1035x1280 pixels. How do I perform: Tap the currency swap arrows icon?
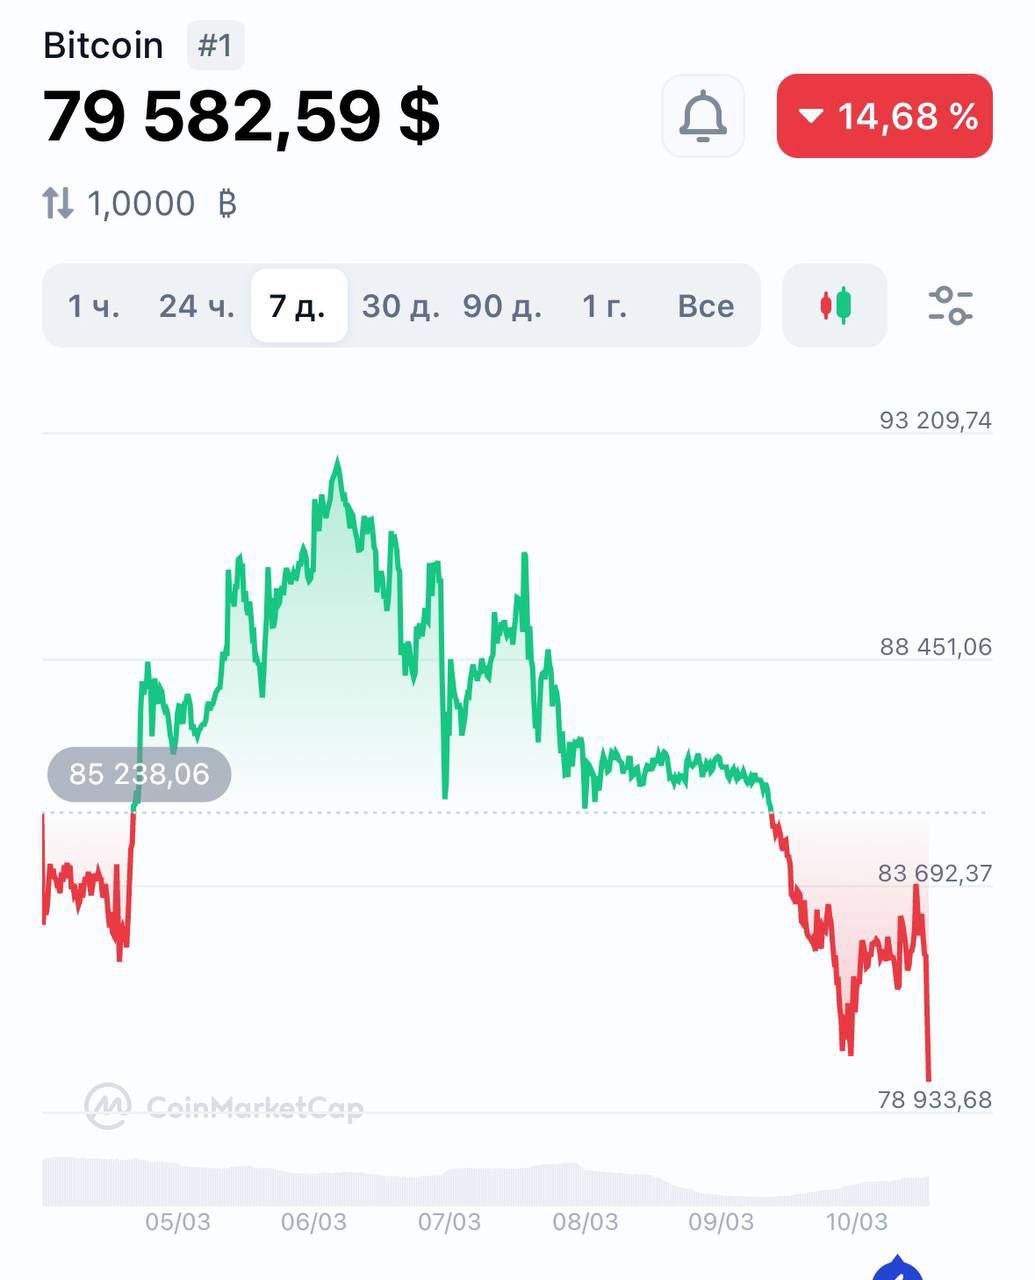[x=58, y=204]
